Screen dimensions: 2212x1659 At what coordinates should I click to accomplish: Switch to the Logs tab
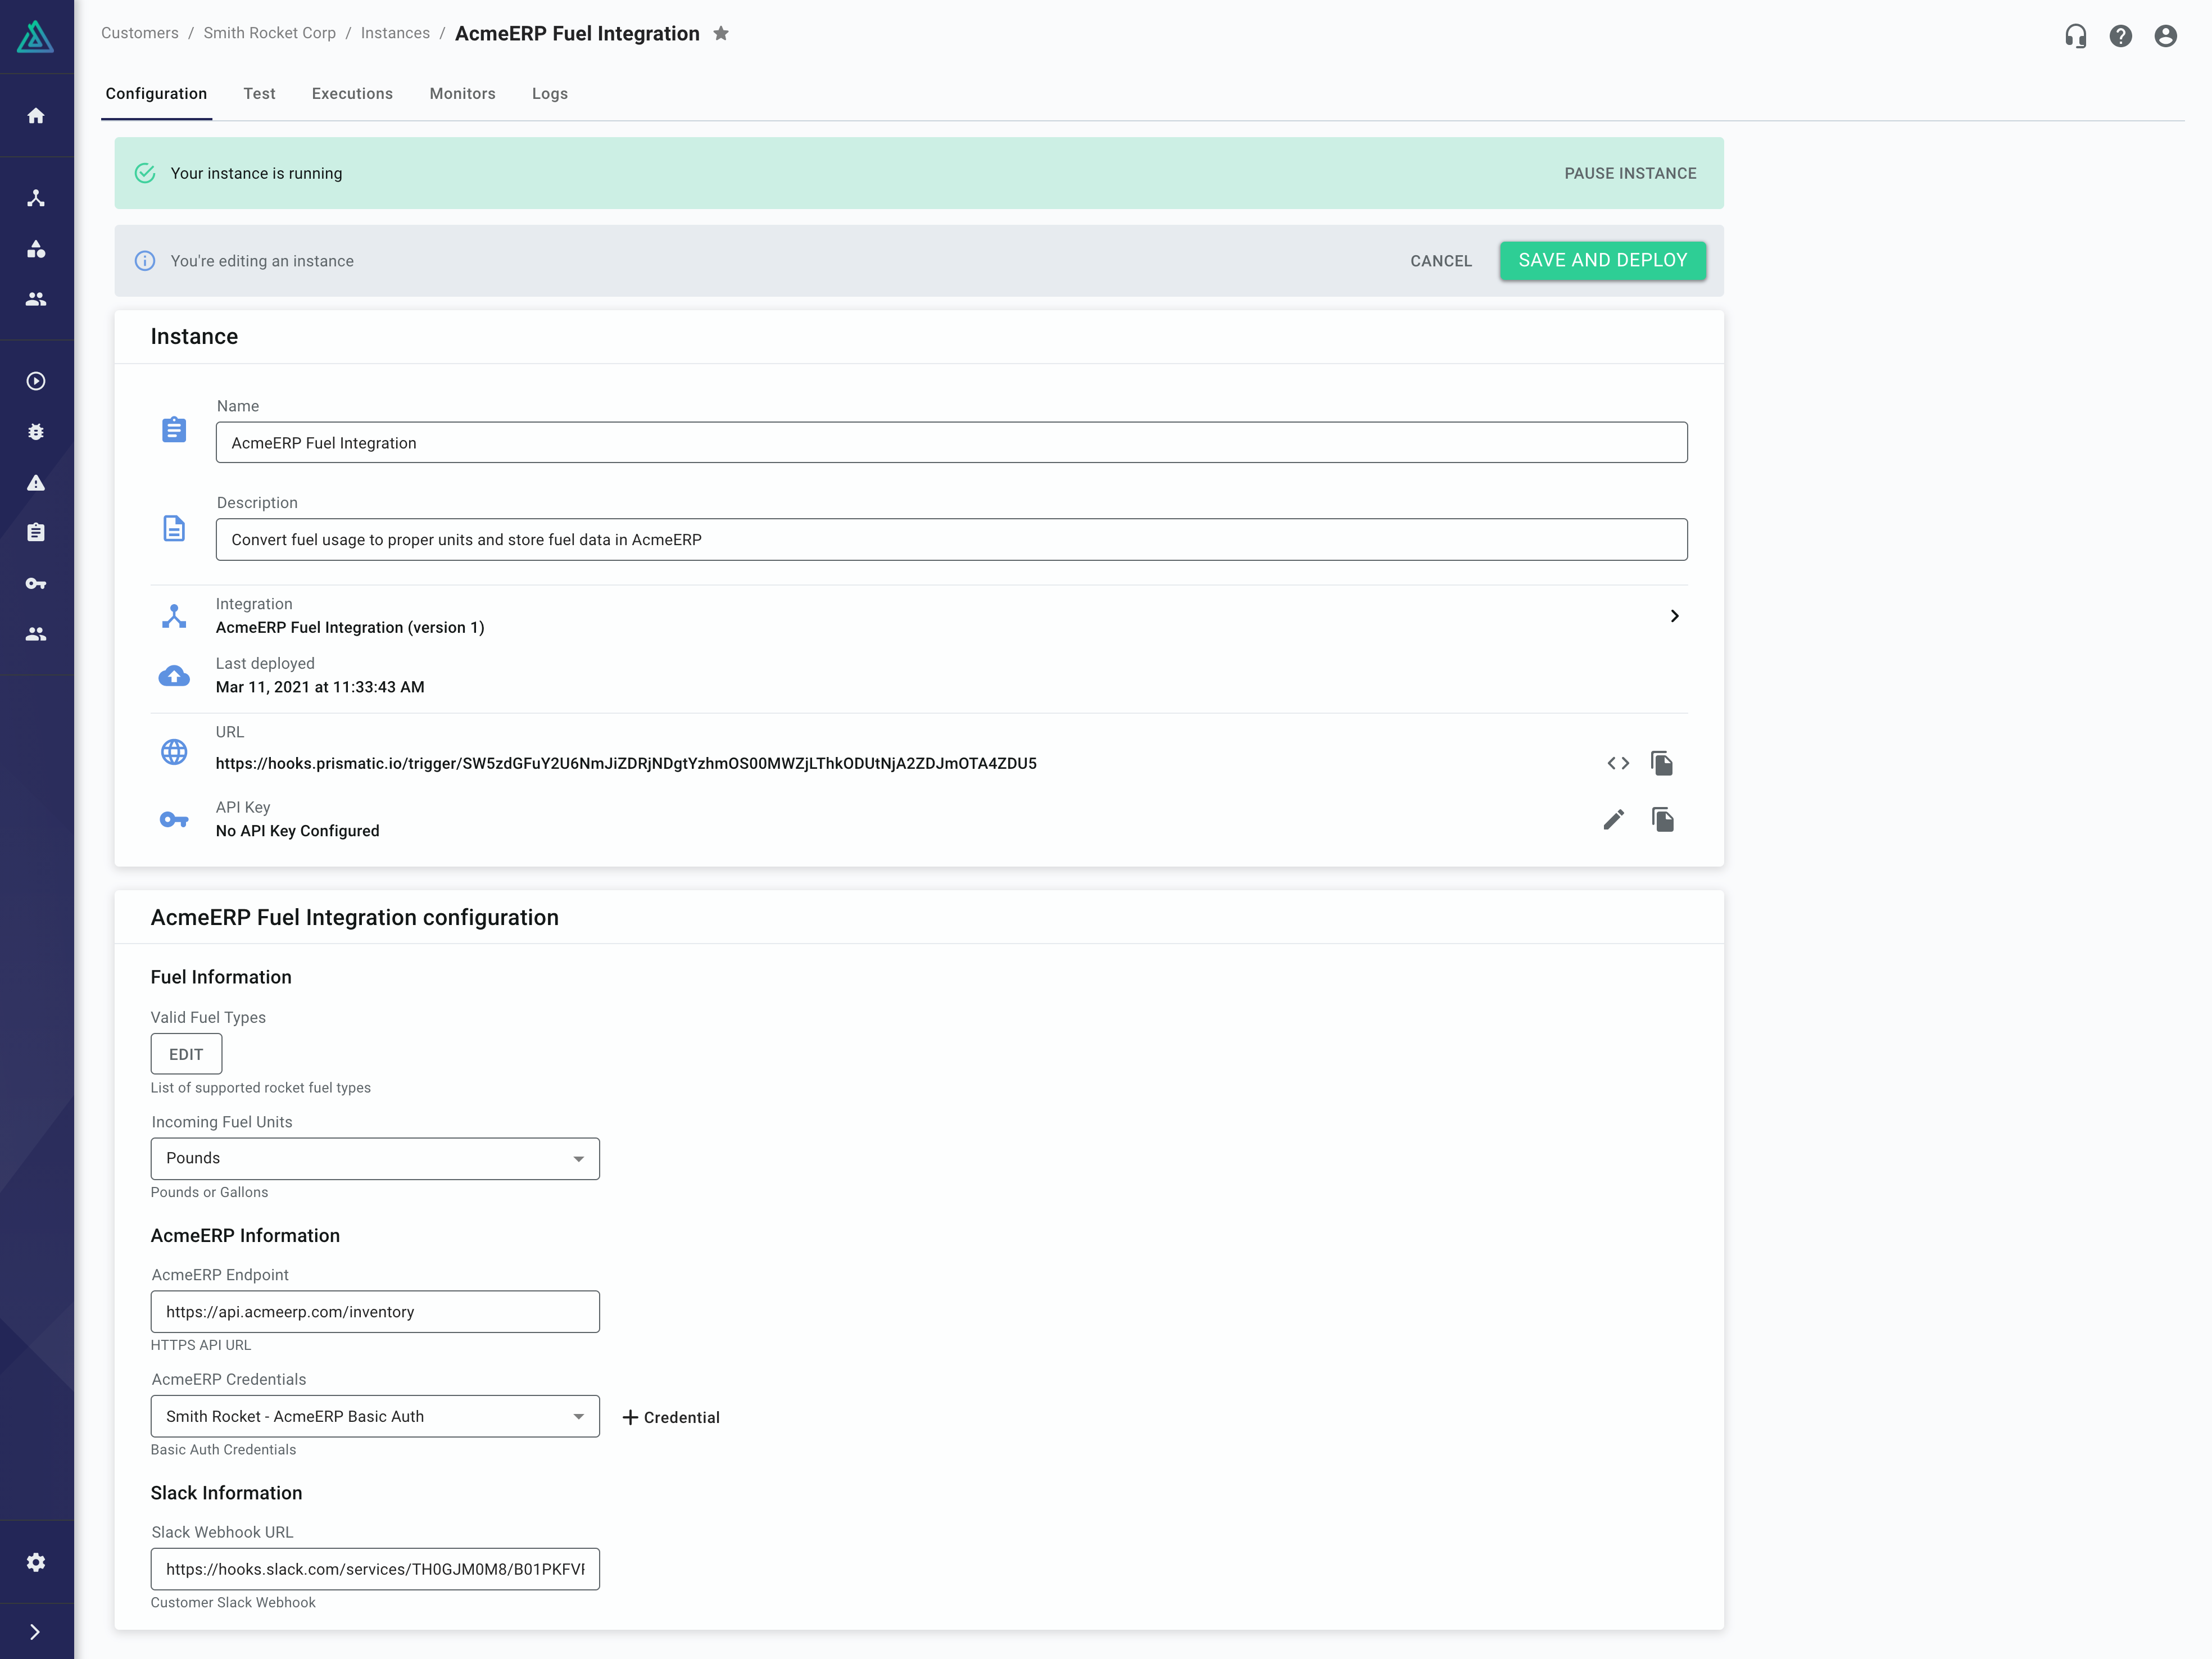point(549,94)
